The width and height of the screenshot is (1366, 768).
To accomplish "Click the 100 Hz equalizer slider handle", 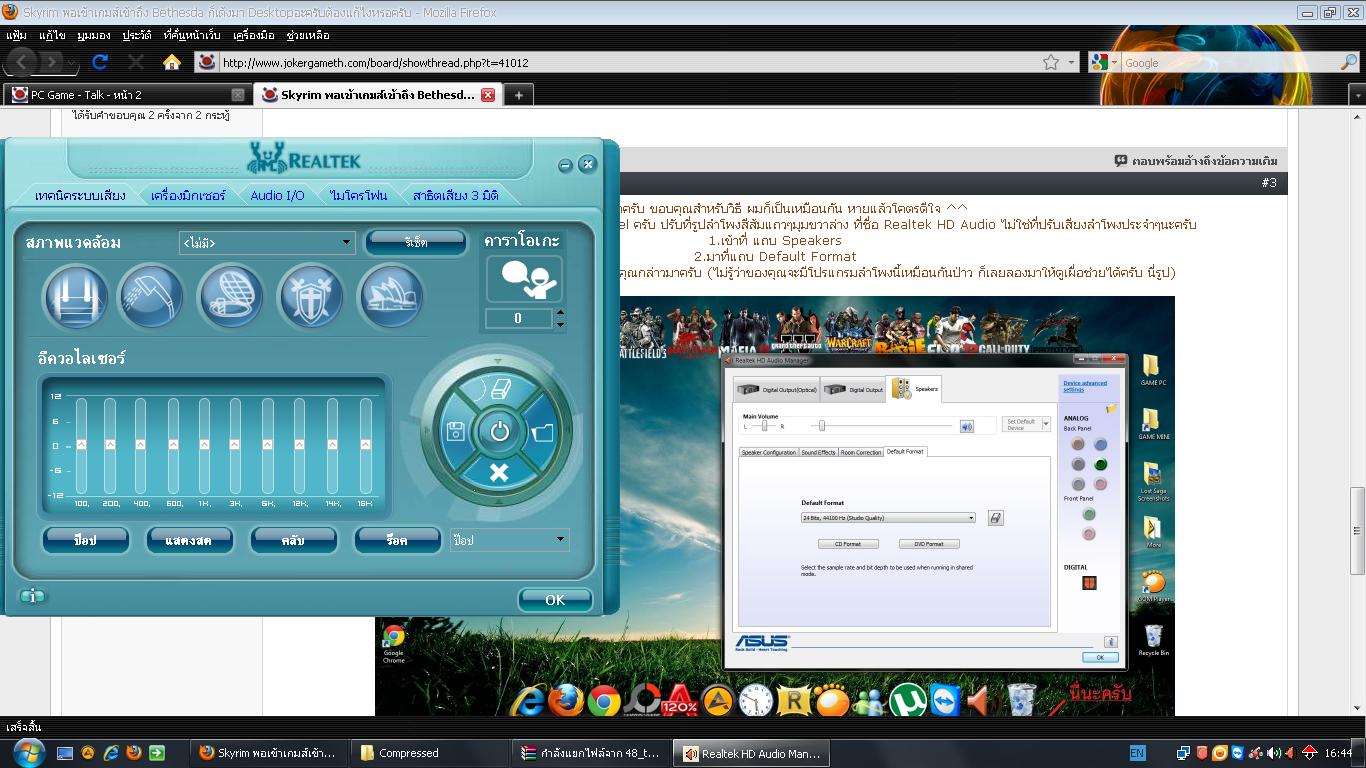I will (82, 444).
